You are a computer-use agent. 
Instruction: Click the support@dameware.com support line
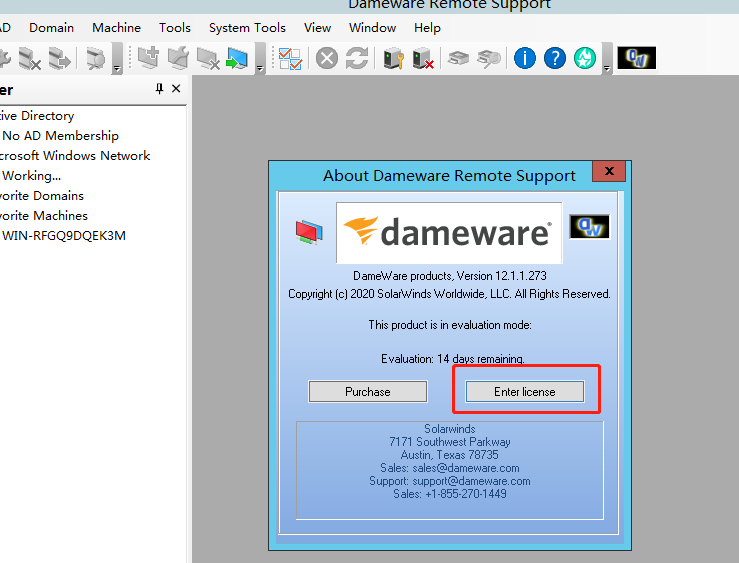point(450,481)
